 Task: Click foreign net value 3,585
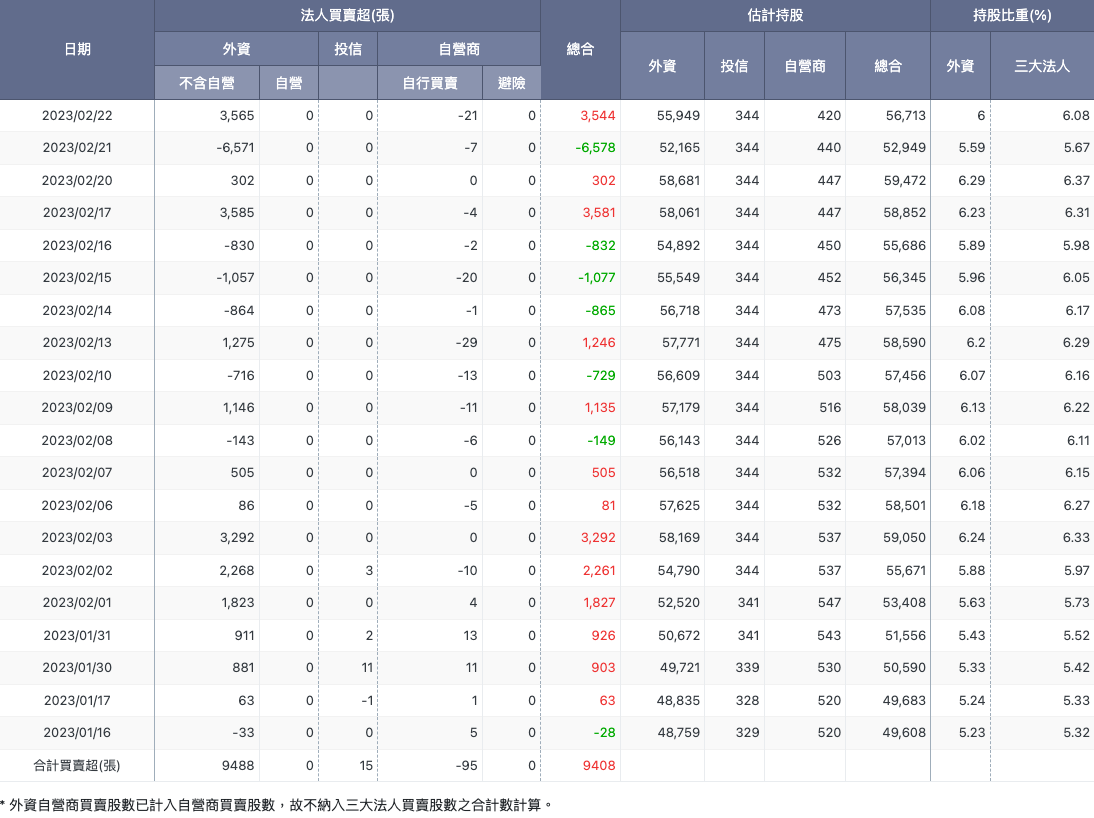[237, 213]
